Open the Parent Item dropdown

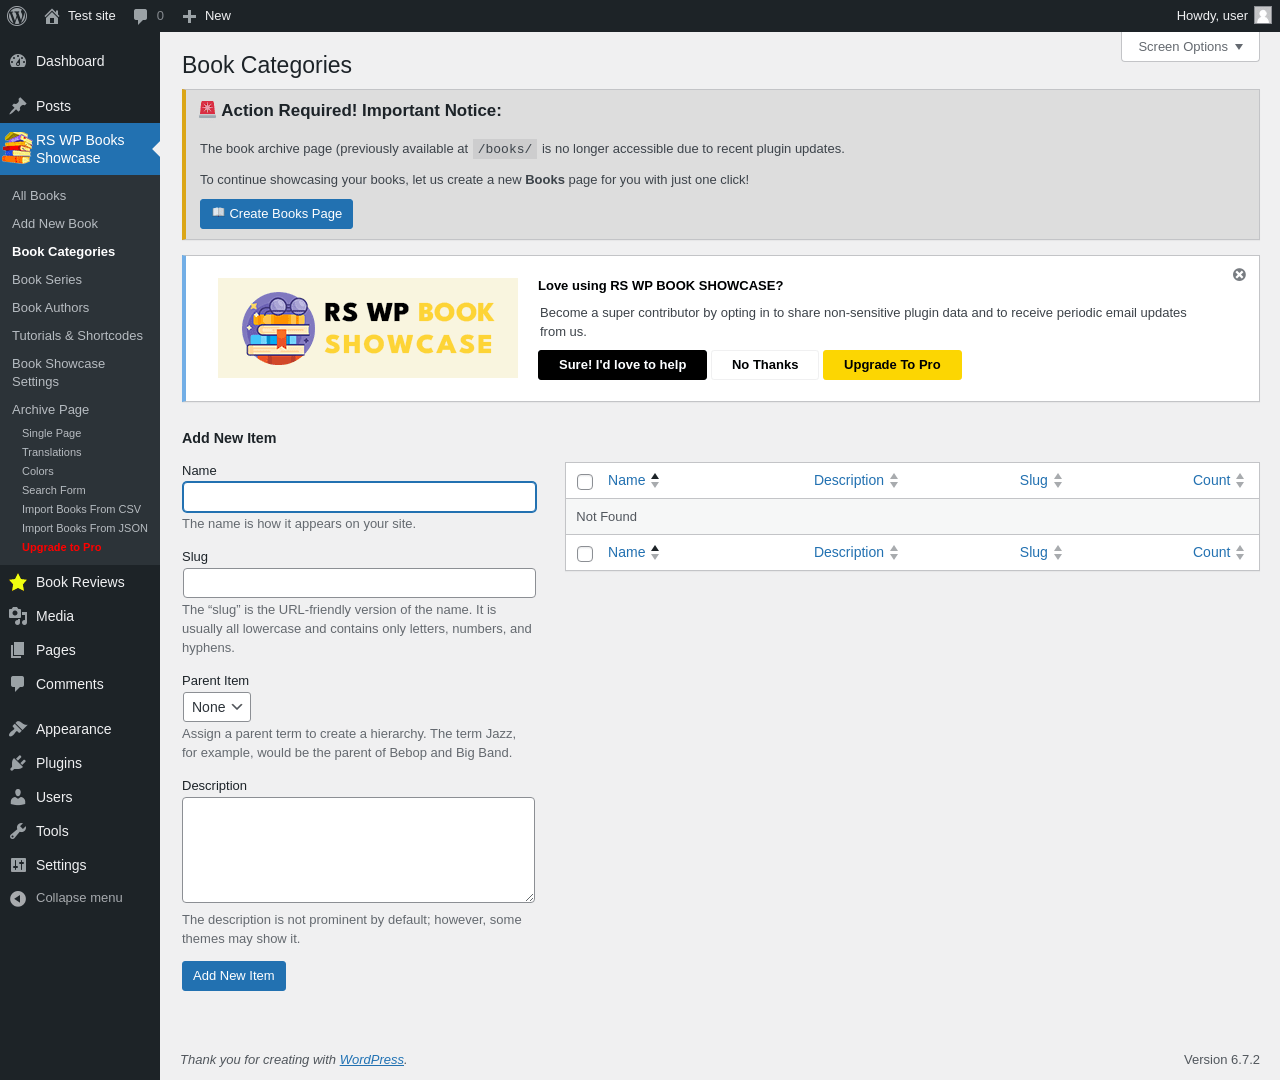point(217,707)
